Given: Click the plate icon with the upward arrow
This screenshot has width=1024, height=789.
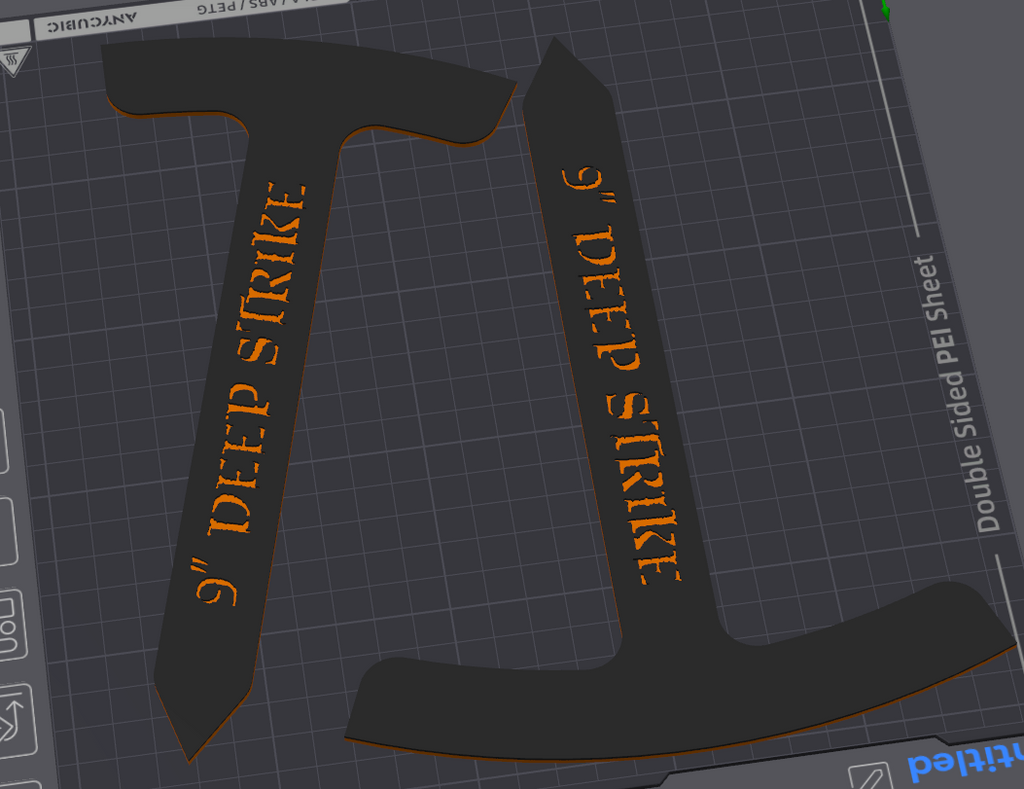Looking at the screenshot, I should point(16,720).
